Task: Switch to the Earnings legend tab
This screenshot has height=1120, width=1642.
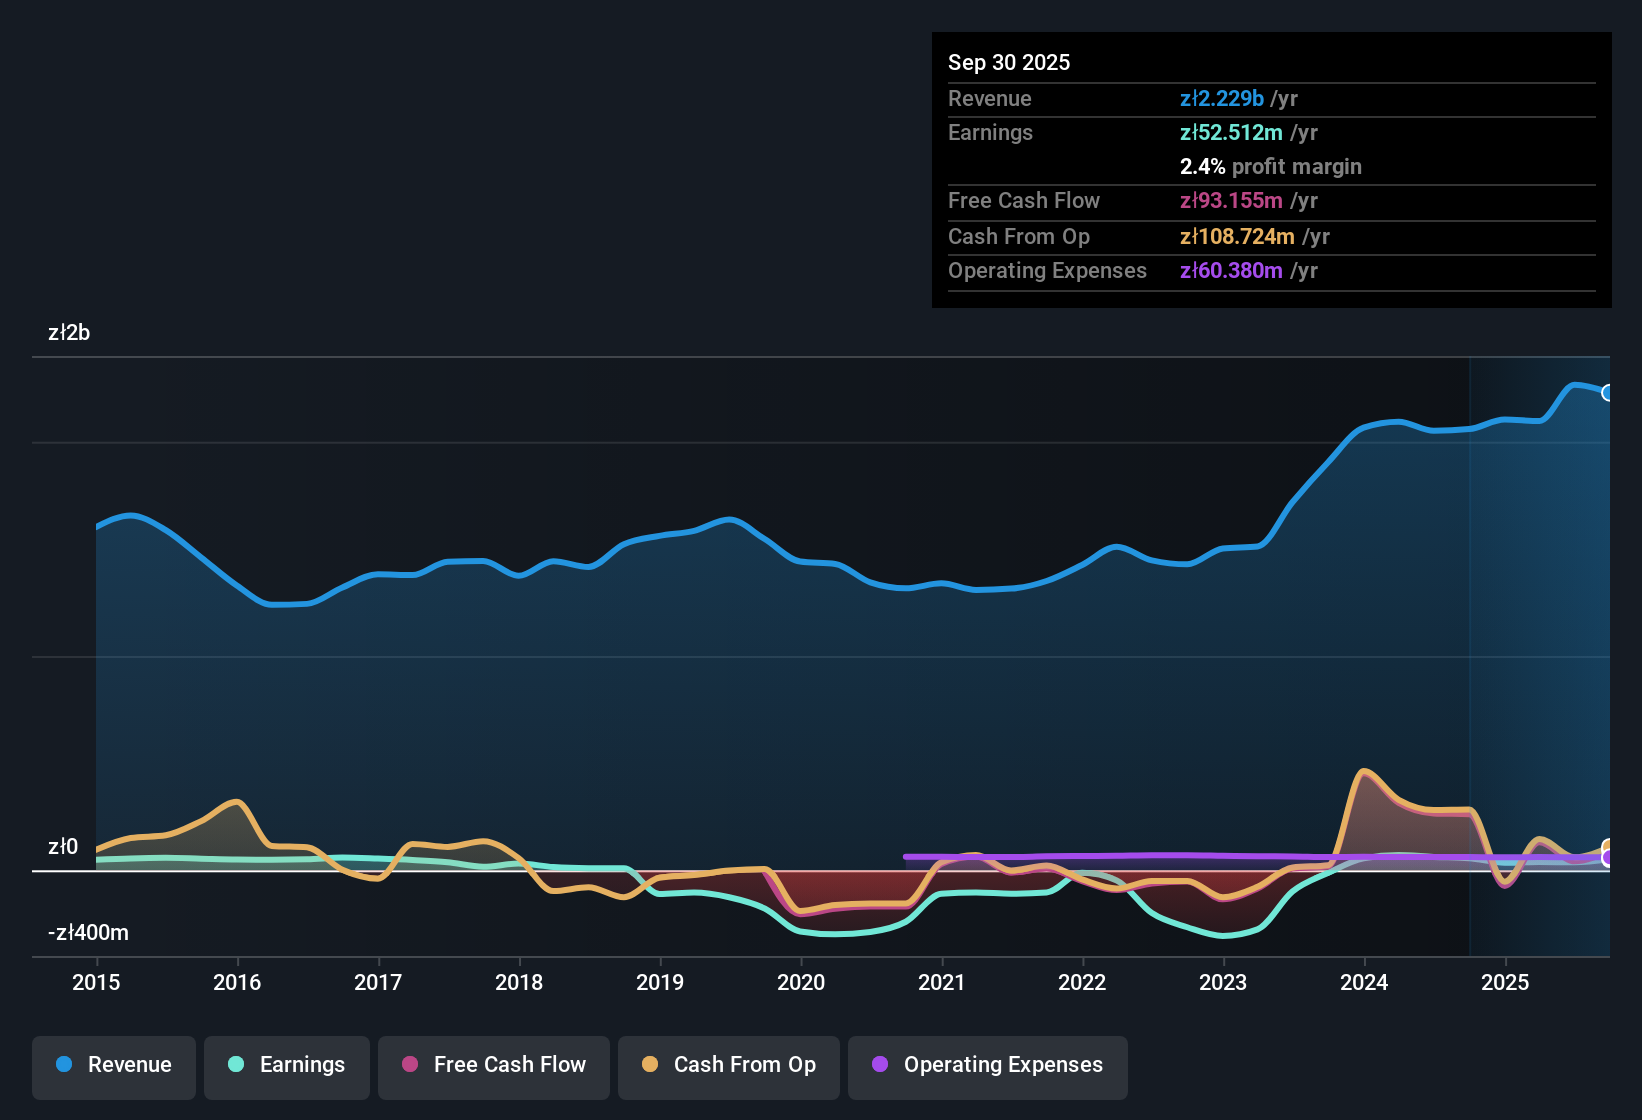Action: tap(286, 1065)
